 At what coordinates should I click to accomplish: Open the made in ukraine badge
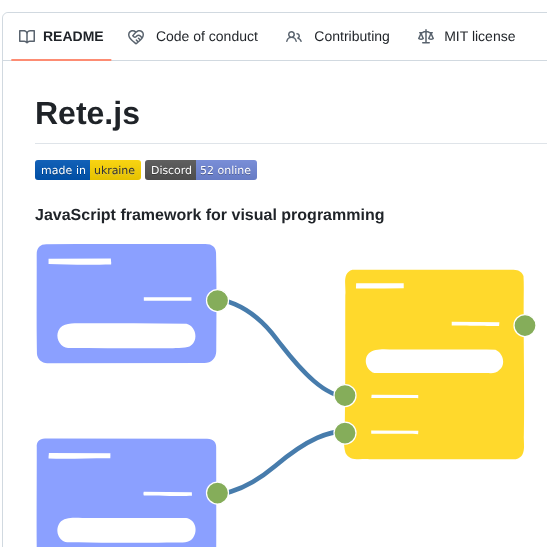[88, 170]
